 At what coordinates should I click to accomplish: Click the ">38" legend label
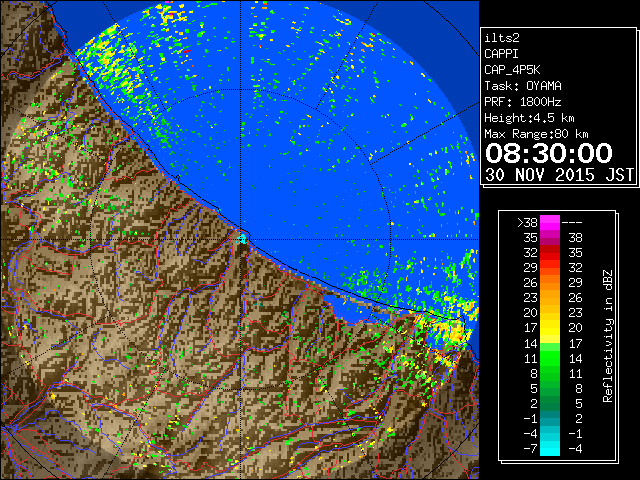527,222
